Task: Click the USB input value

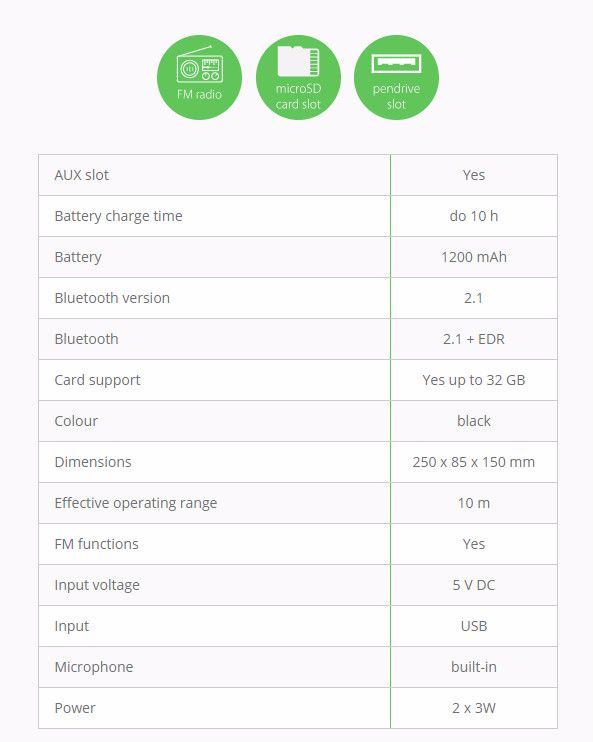Action: pos(474,626)
